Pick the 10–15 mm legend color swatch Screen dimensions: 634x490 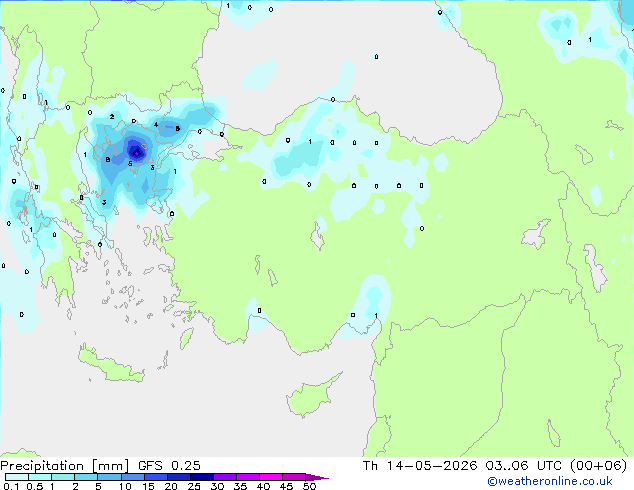tap(132, 477)
